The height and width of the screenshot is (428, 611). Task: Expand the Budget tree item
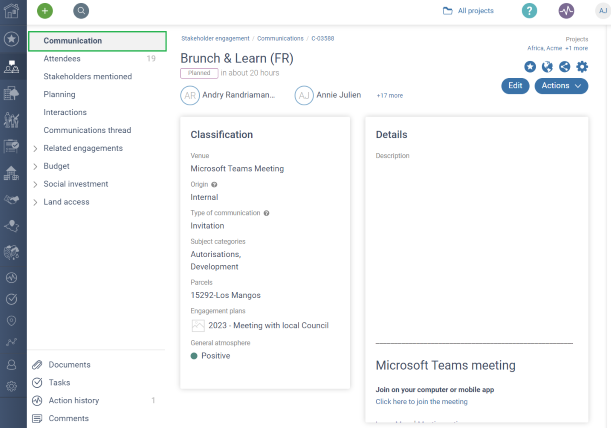point(36,166)
